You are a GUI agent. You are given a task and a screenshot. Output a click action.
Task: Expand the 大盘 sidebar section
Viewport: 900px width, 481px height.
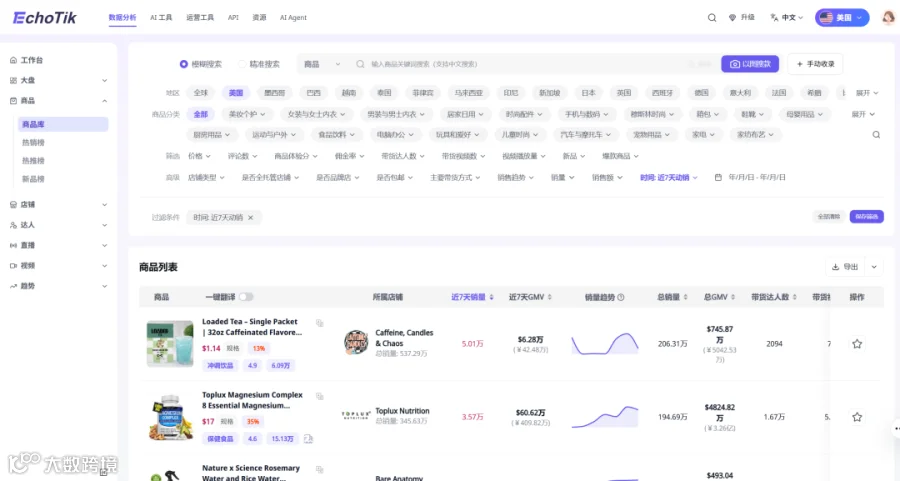(59, 80)
